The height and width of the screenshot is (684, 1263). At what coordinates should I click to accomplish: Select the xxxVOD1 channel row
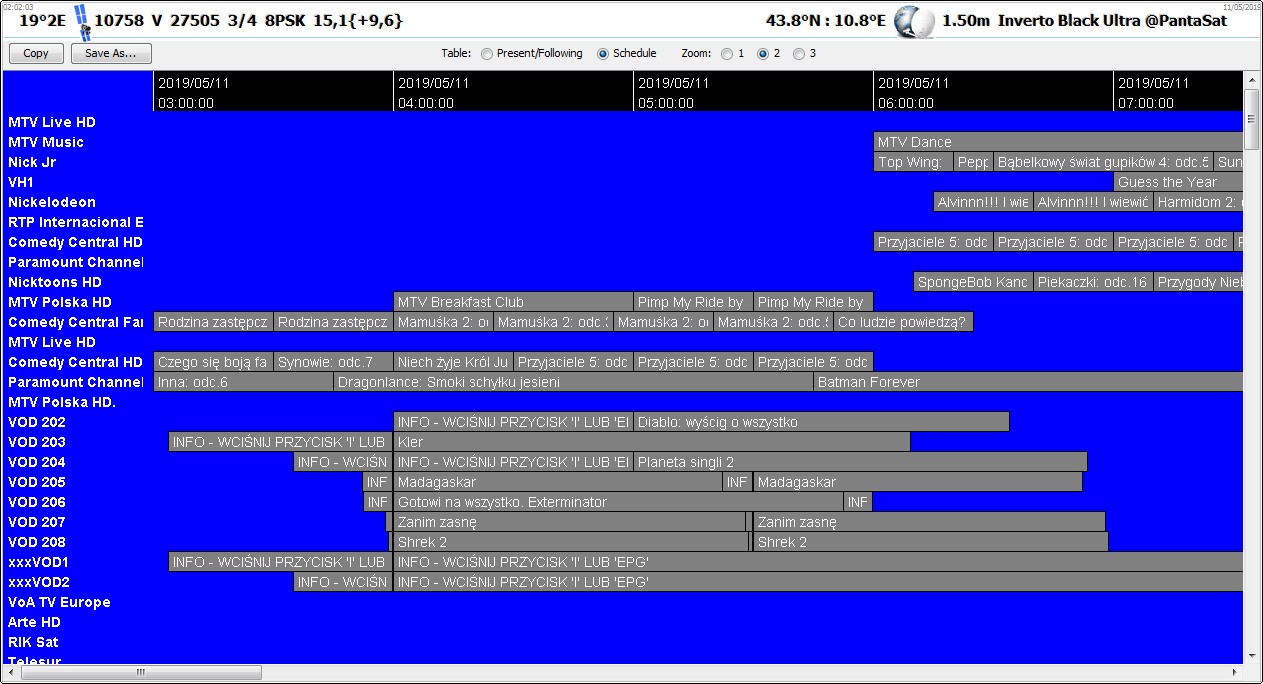point(38,562)
